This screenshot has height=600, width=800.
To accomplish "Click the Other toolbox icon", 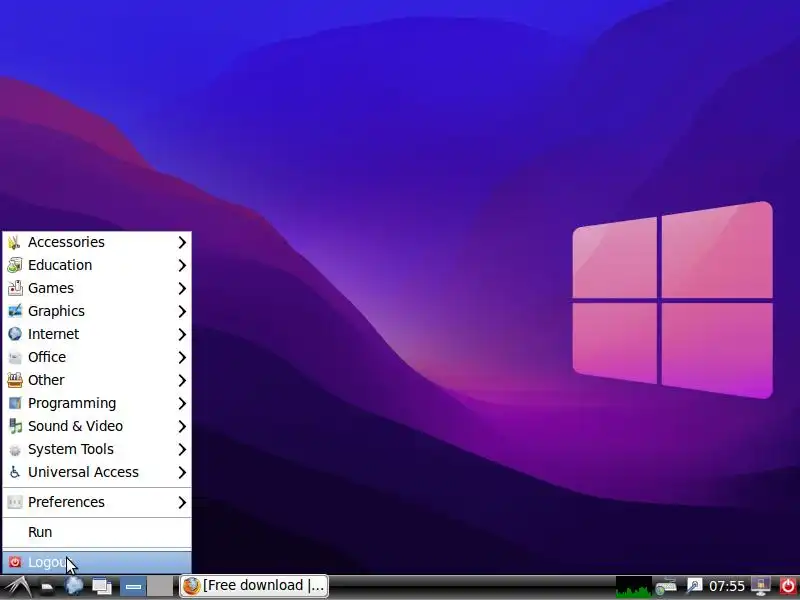I will point(15,380).
